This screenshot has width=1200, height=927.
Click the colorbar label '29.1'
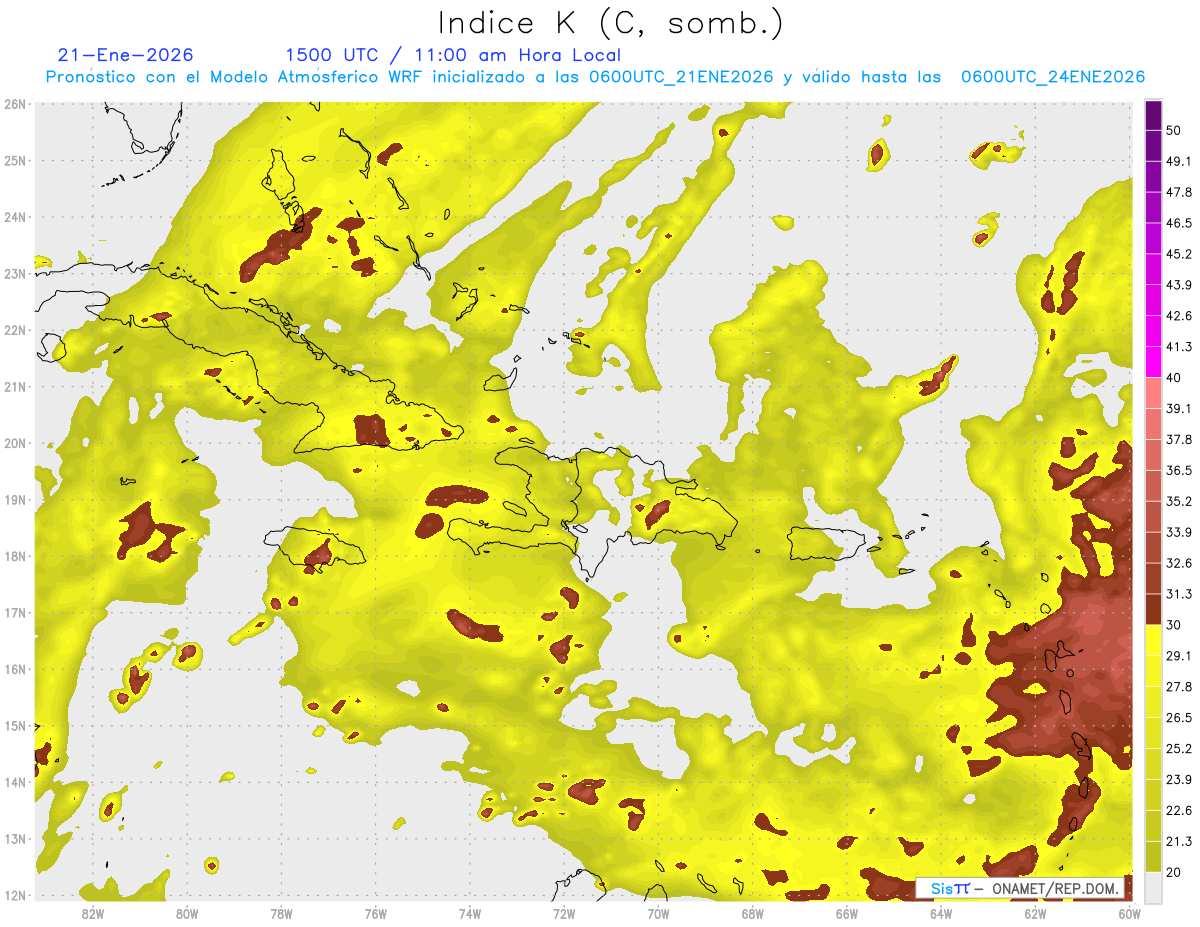(x=1178, y=655)
